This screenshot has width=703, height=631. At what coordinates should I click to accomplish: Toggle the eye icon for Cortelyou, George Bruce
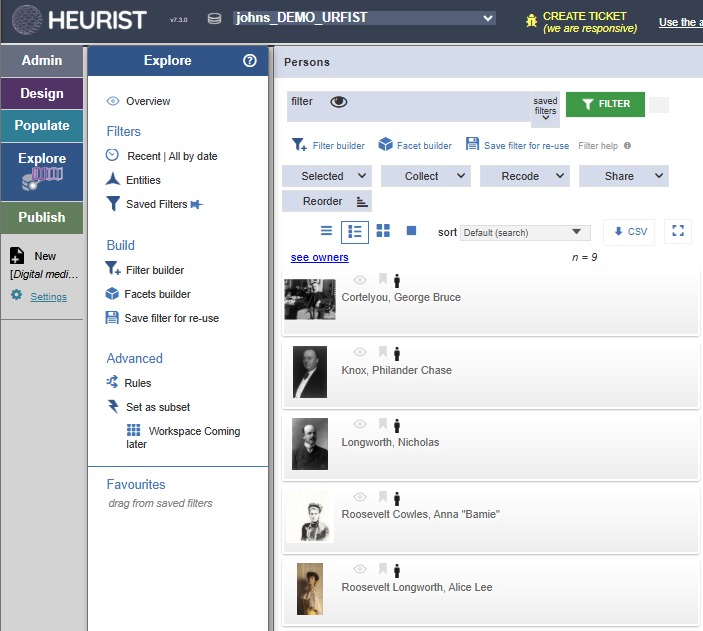(360, 280)
